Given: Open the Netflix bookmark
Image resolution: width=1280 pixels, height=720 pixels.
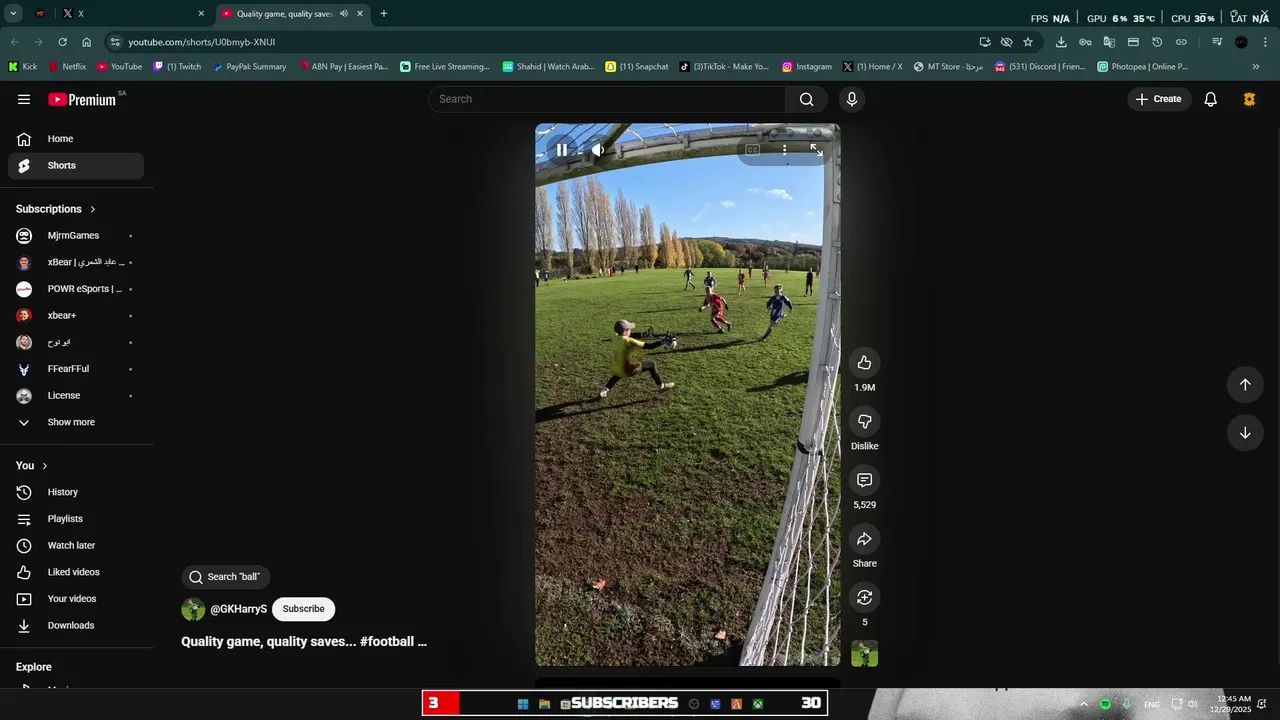Looking at the screenshot, I should (x=68, y=67).
